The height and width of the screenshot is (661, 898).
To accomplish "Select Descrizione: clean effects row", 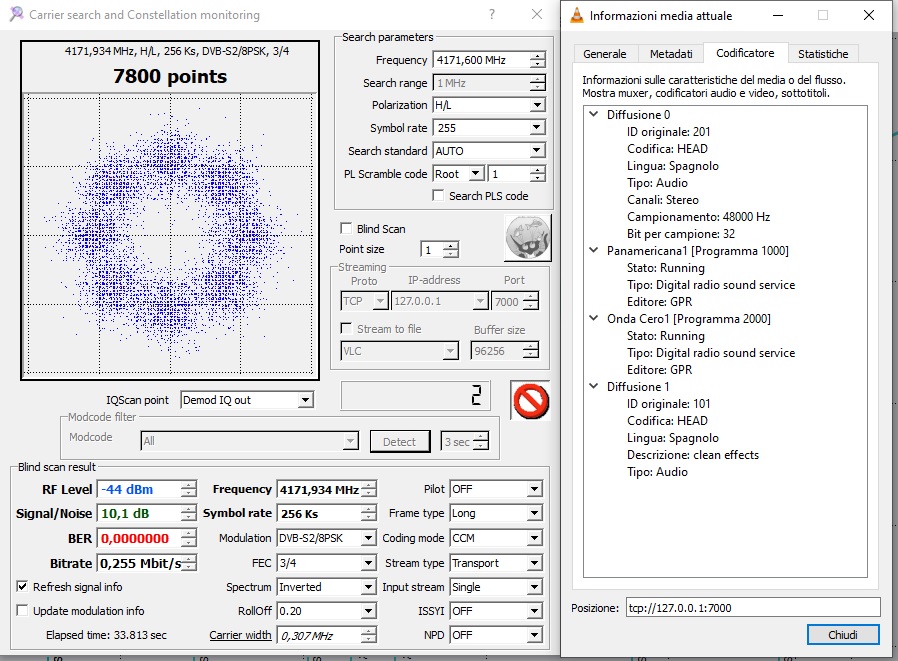I will [692, 455].
